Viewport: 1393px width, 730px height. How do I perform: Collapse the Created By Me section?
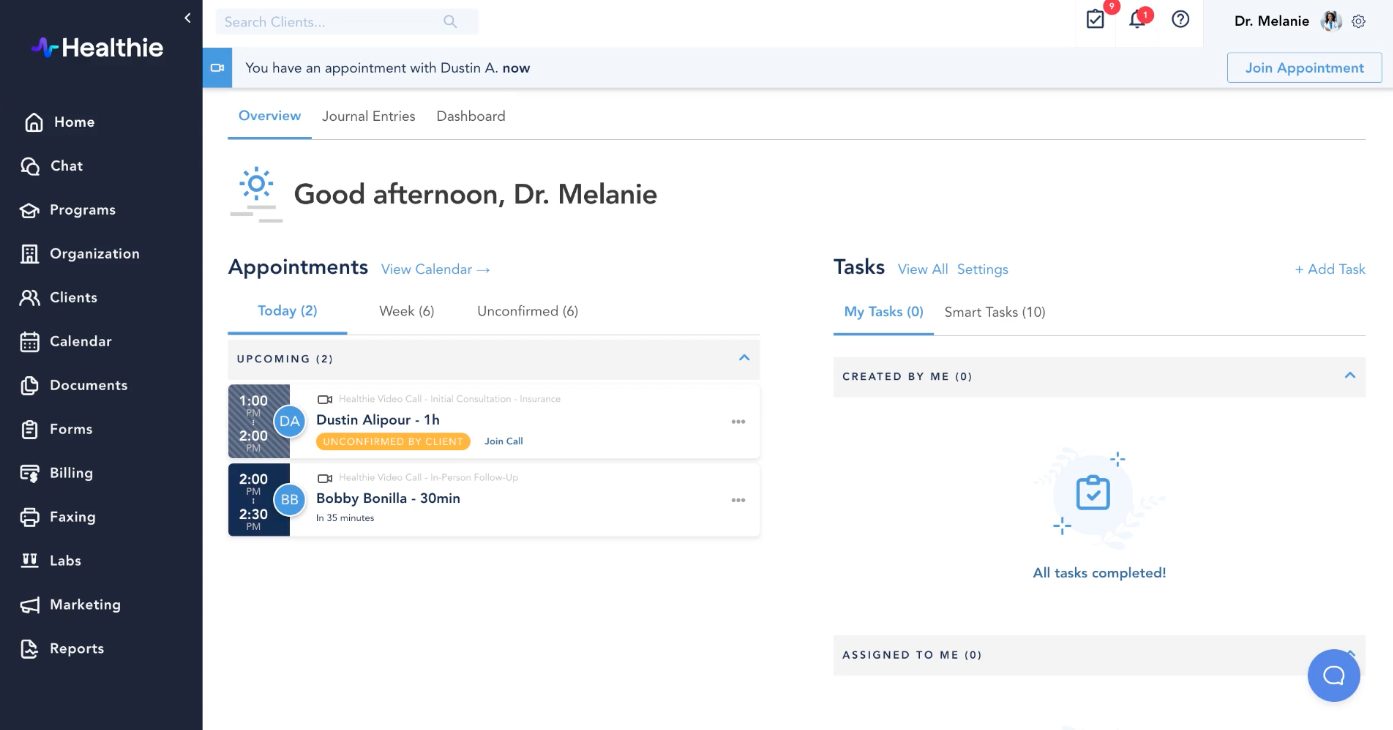[x=1349, y=376]
